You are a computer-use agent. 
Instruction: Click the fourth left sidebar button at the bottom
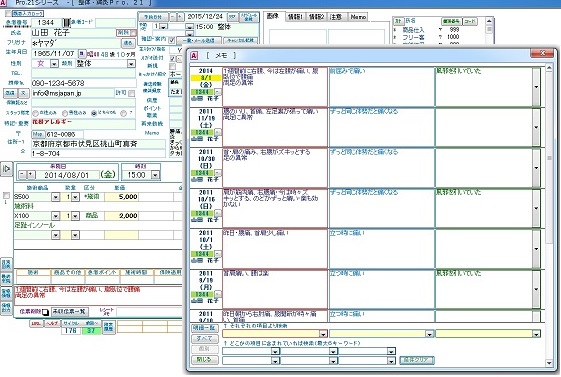click(x=6, y=308)
